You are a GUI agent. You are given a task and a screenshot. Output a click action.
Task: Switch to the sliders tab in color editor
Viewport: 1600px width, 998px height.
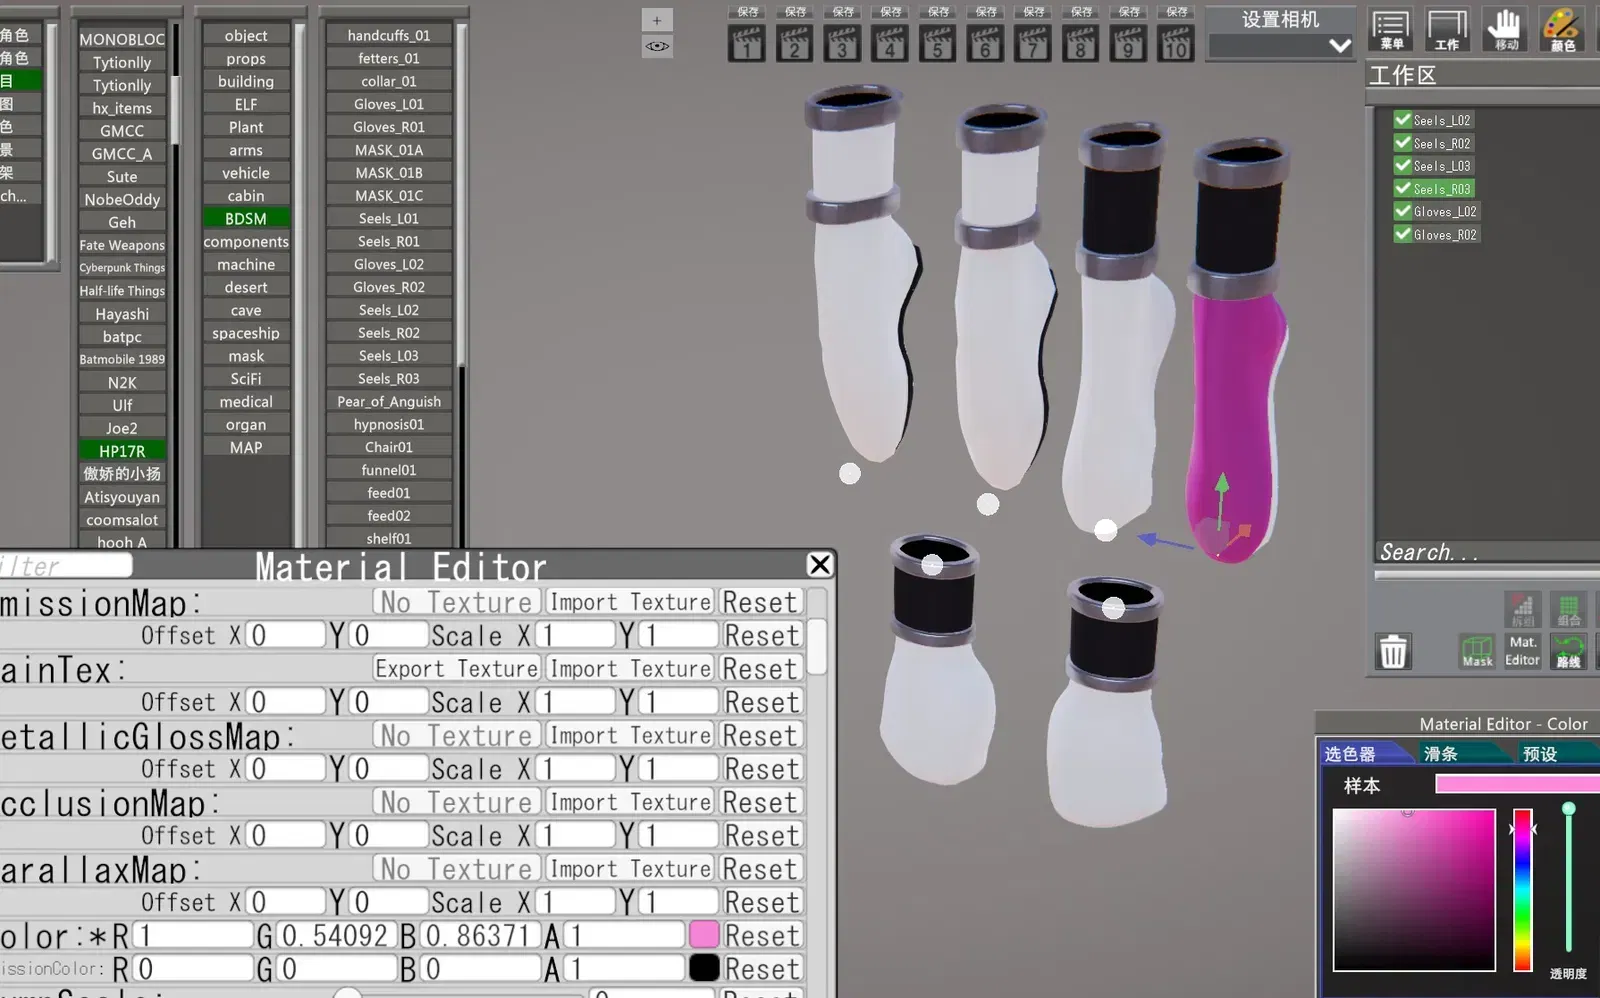click(1441, 754)
